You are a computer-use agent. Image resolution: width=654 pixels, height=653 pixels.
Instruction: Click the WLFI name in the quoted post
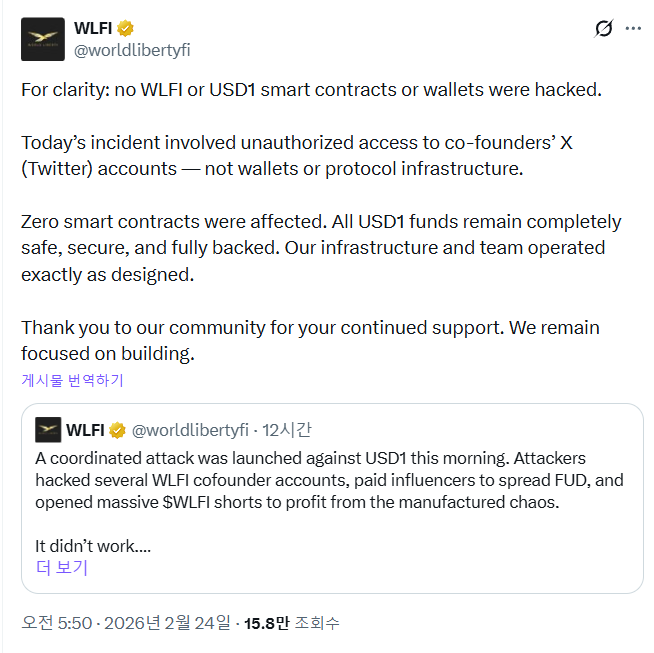(85, 430)
